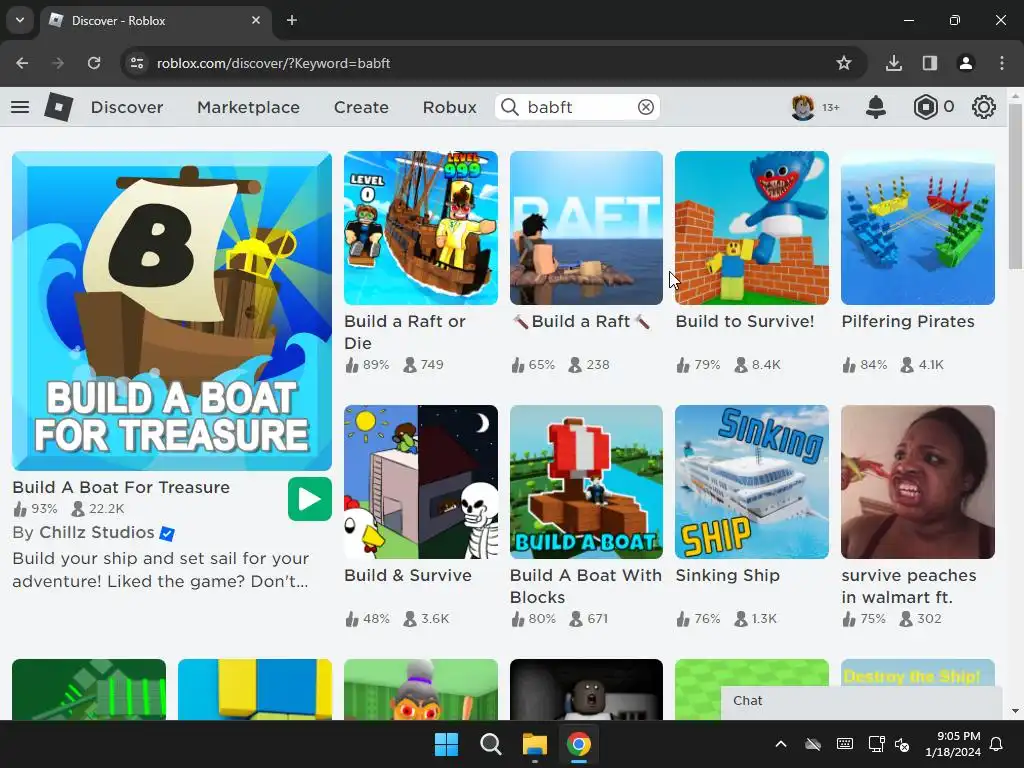Open Chrome profile icon
Viewport: 1024px width, 768px height.
tap(966, 63)
